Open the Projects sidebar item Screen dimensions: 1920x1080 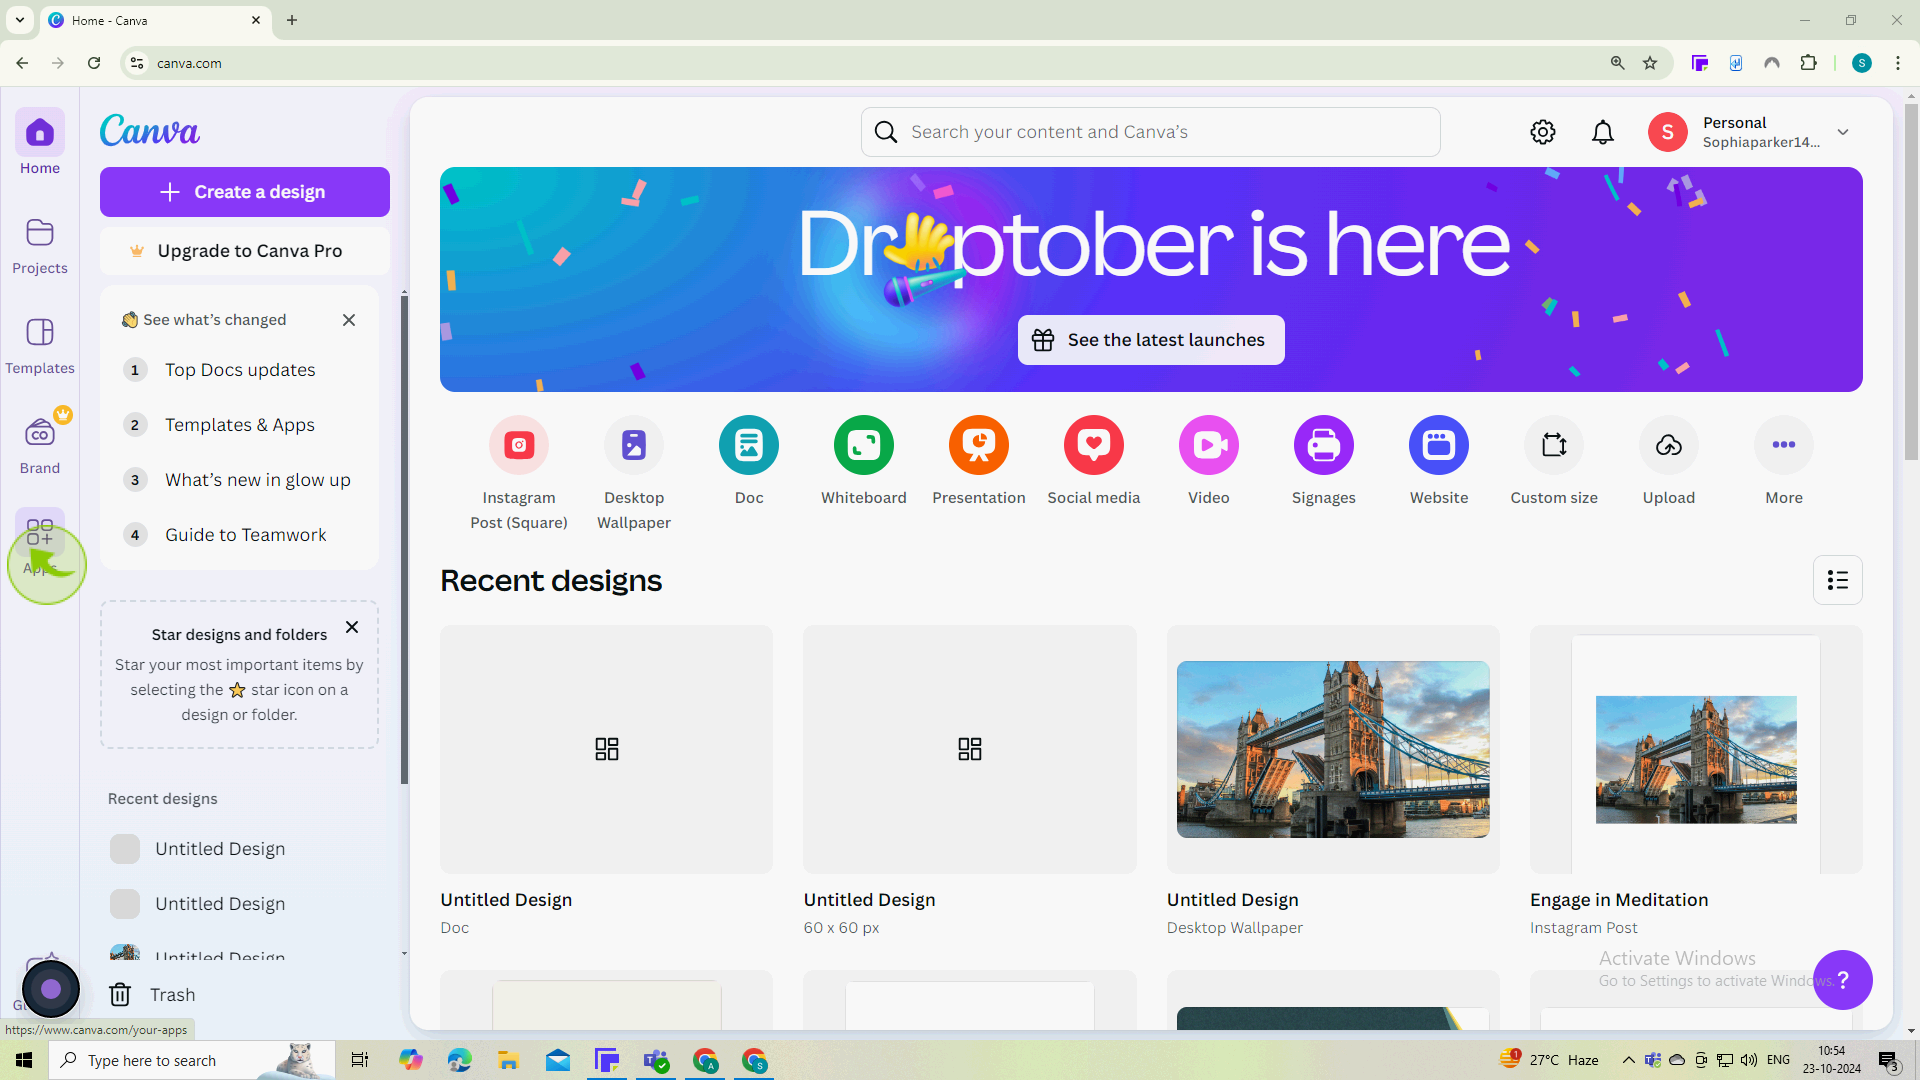coord(40,245)
